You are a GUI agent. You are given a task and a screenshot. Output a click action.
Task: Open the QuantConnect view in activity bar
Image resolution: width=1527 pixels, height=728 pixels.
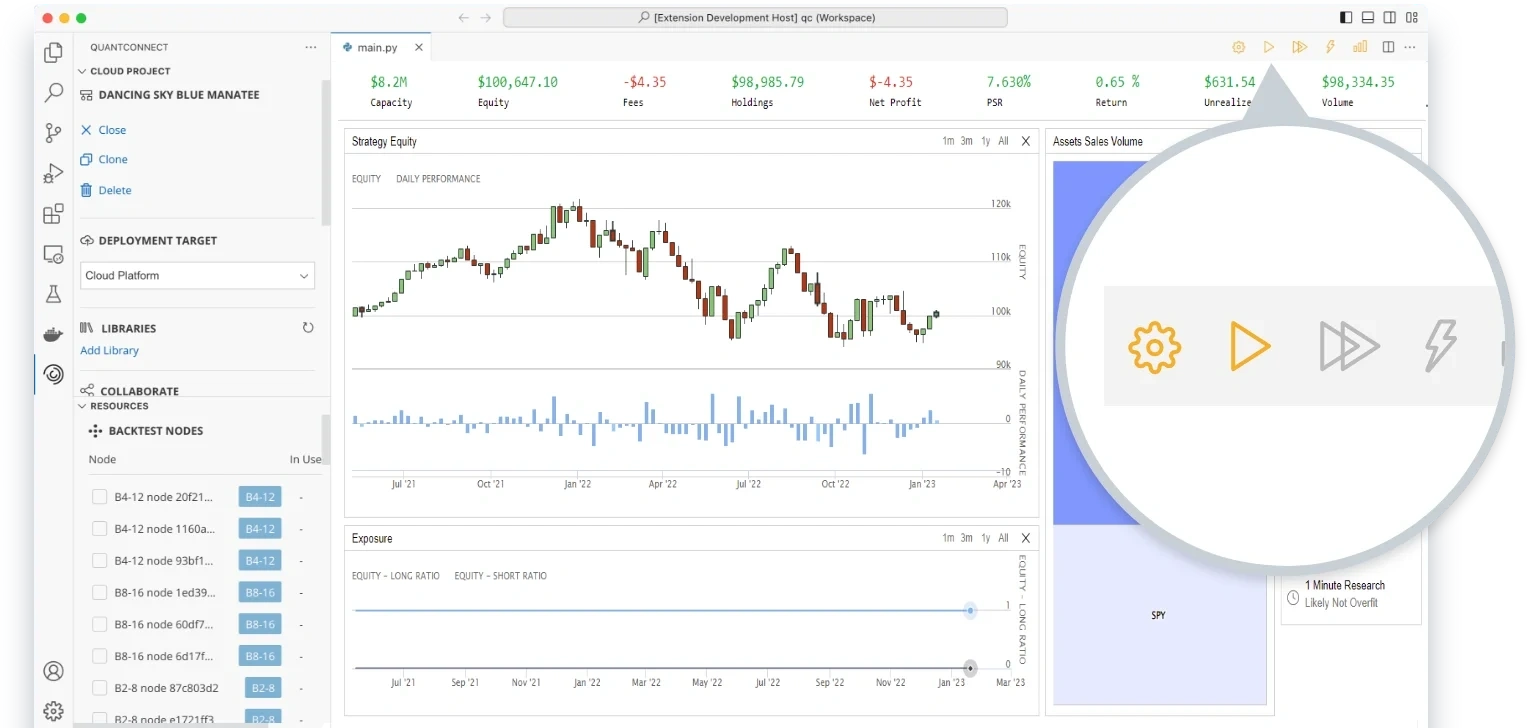coord(53,374)
